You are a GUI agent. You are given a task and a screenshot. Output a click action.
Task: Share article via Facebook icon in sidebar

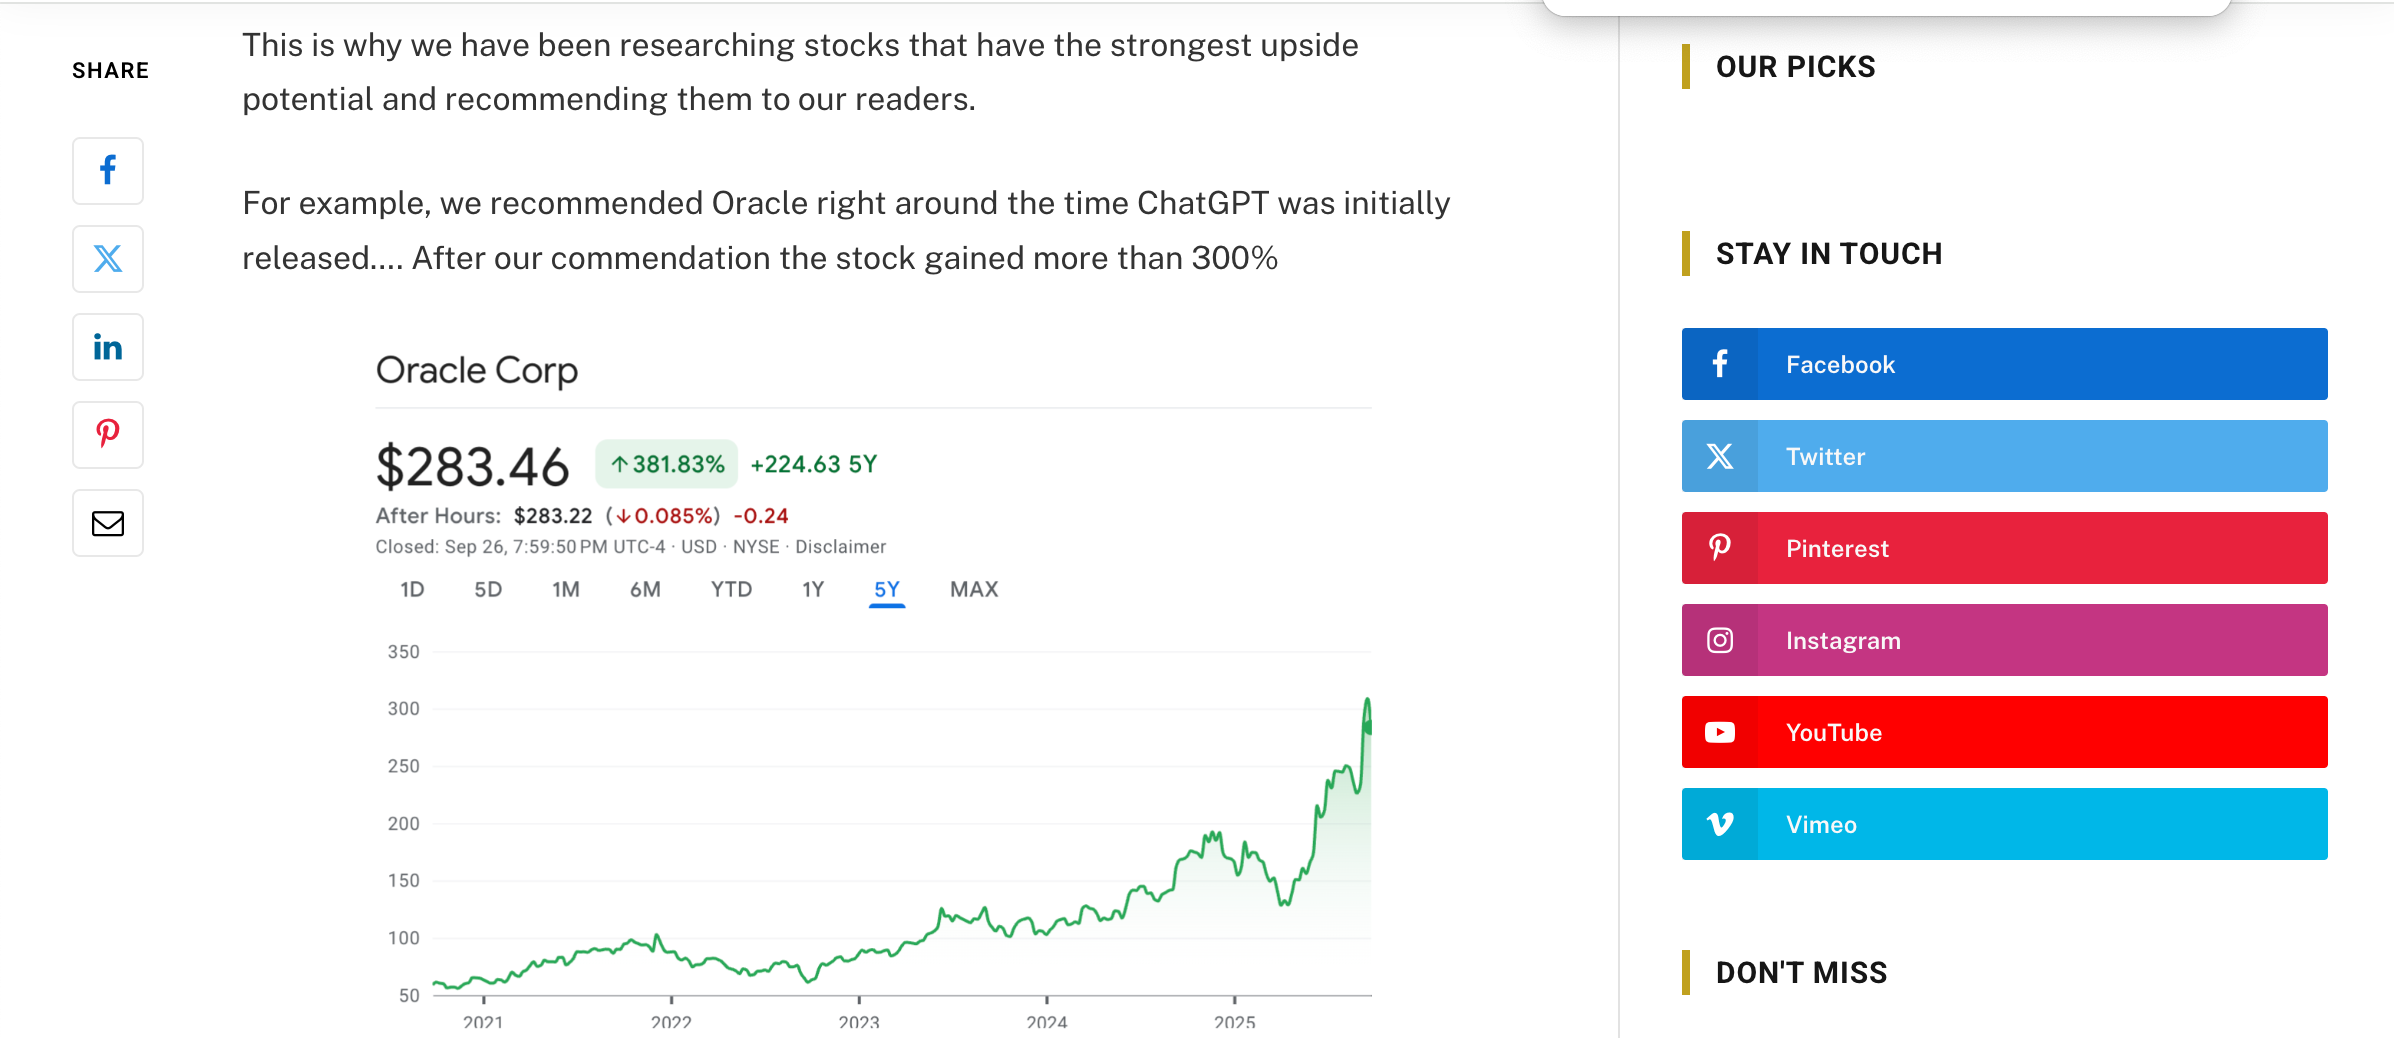pos(108,171)
